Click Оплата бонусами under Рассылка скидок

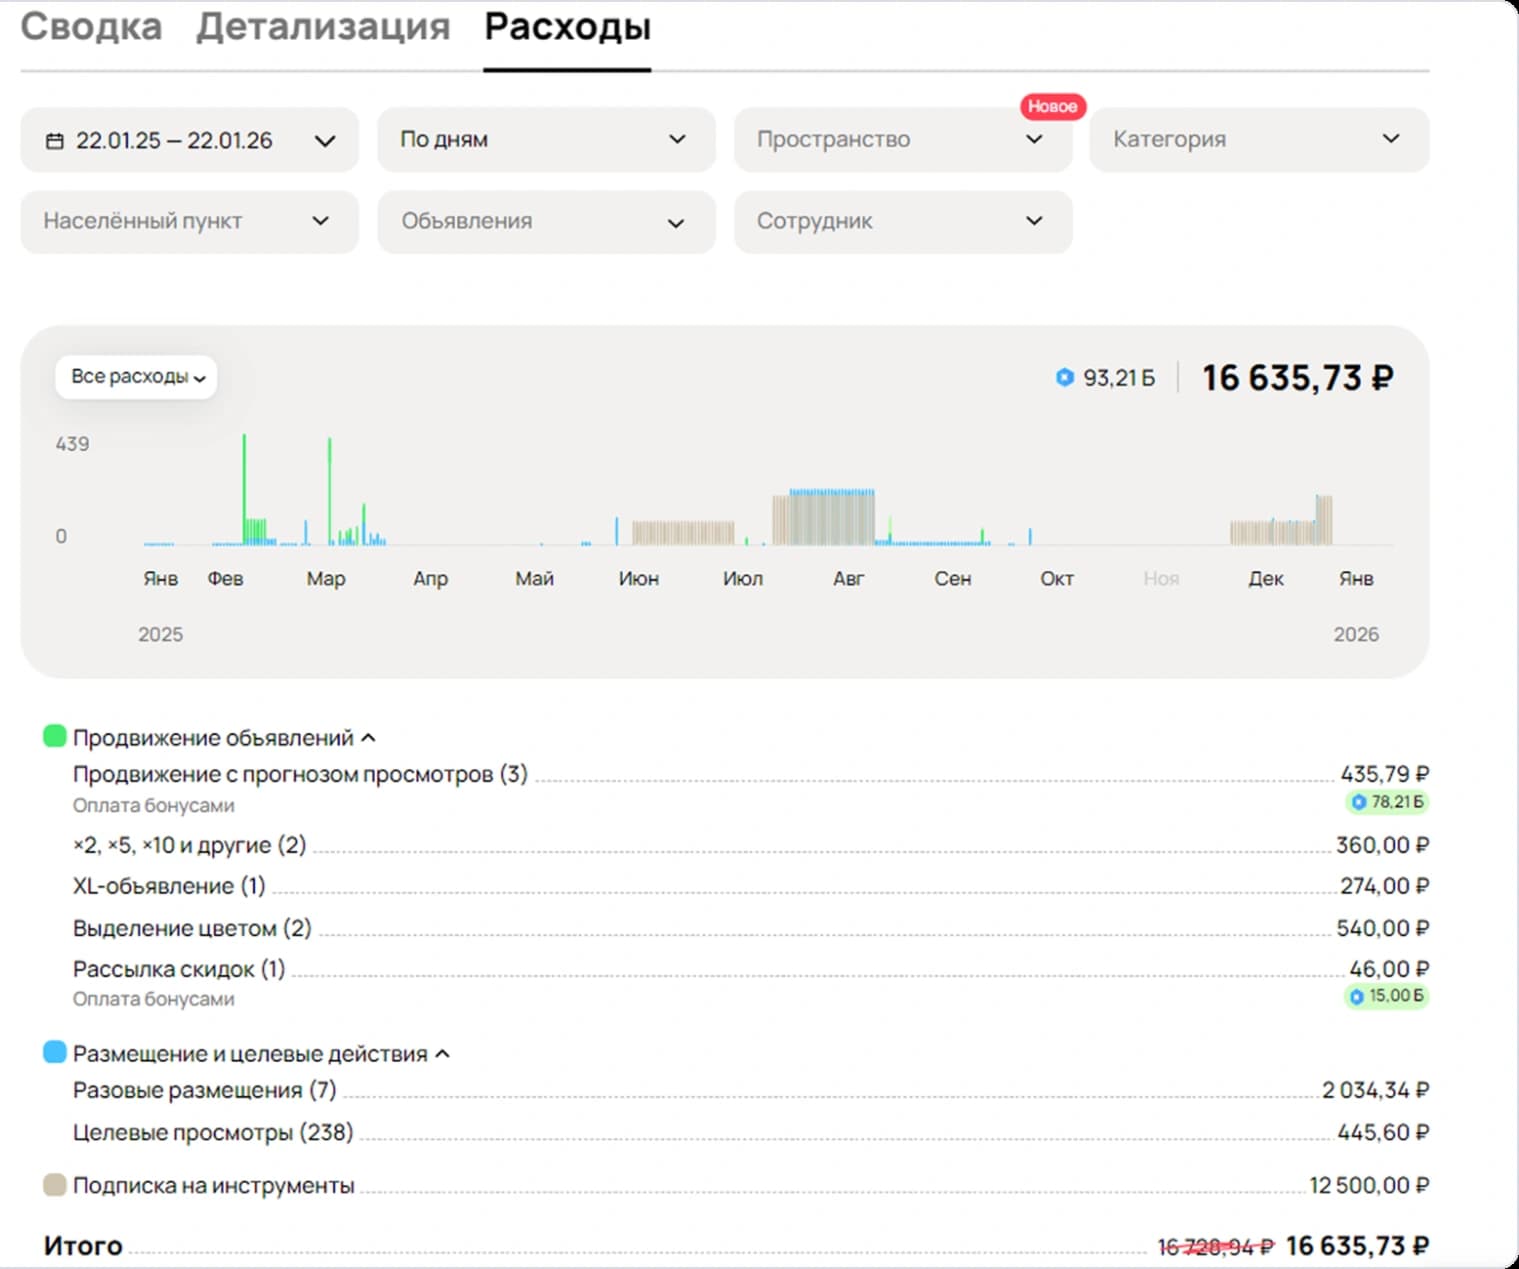153,999
